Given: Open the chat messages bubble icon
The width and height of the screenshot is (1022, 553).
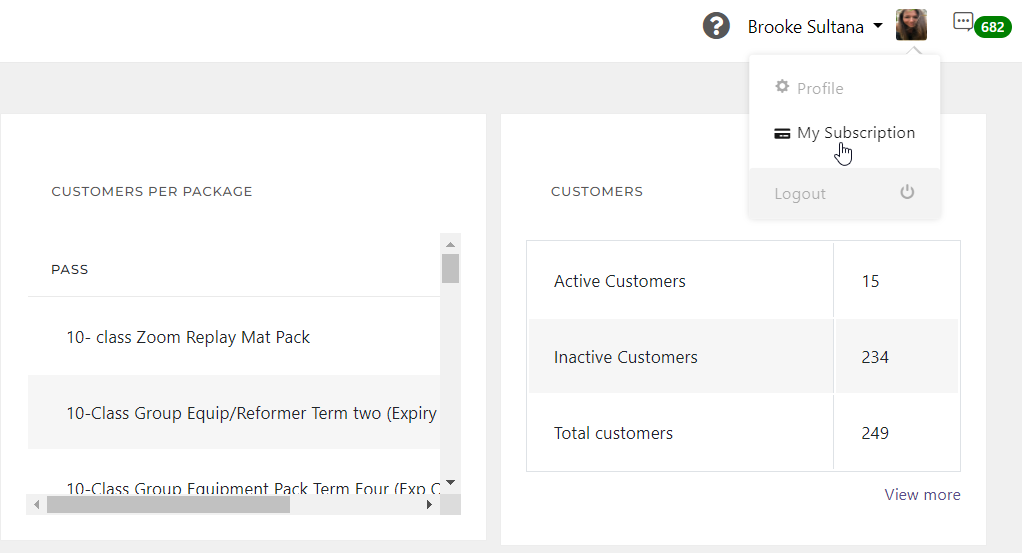Looking at the screenshot, I should 963,22.
